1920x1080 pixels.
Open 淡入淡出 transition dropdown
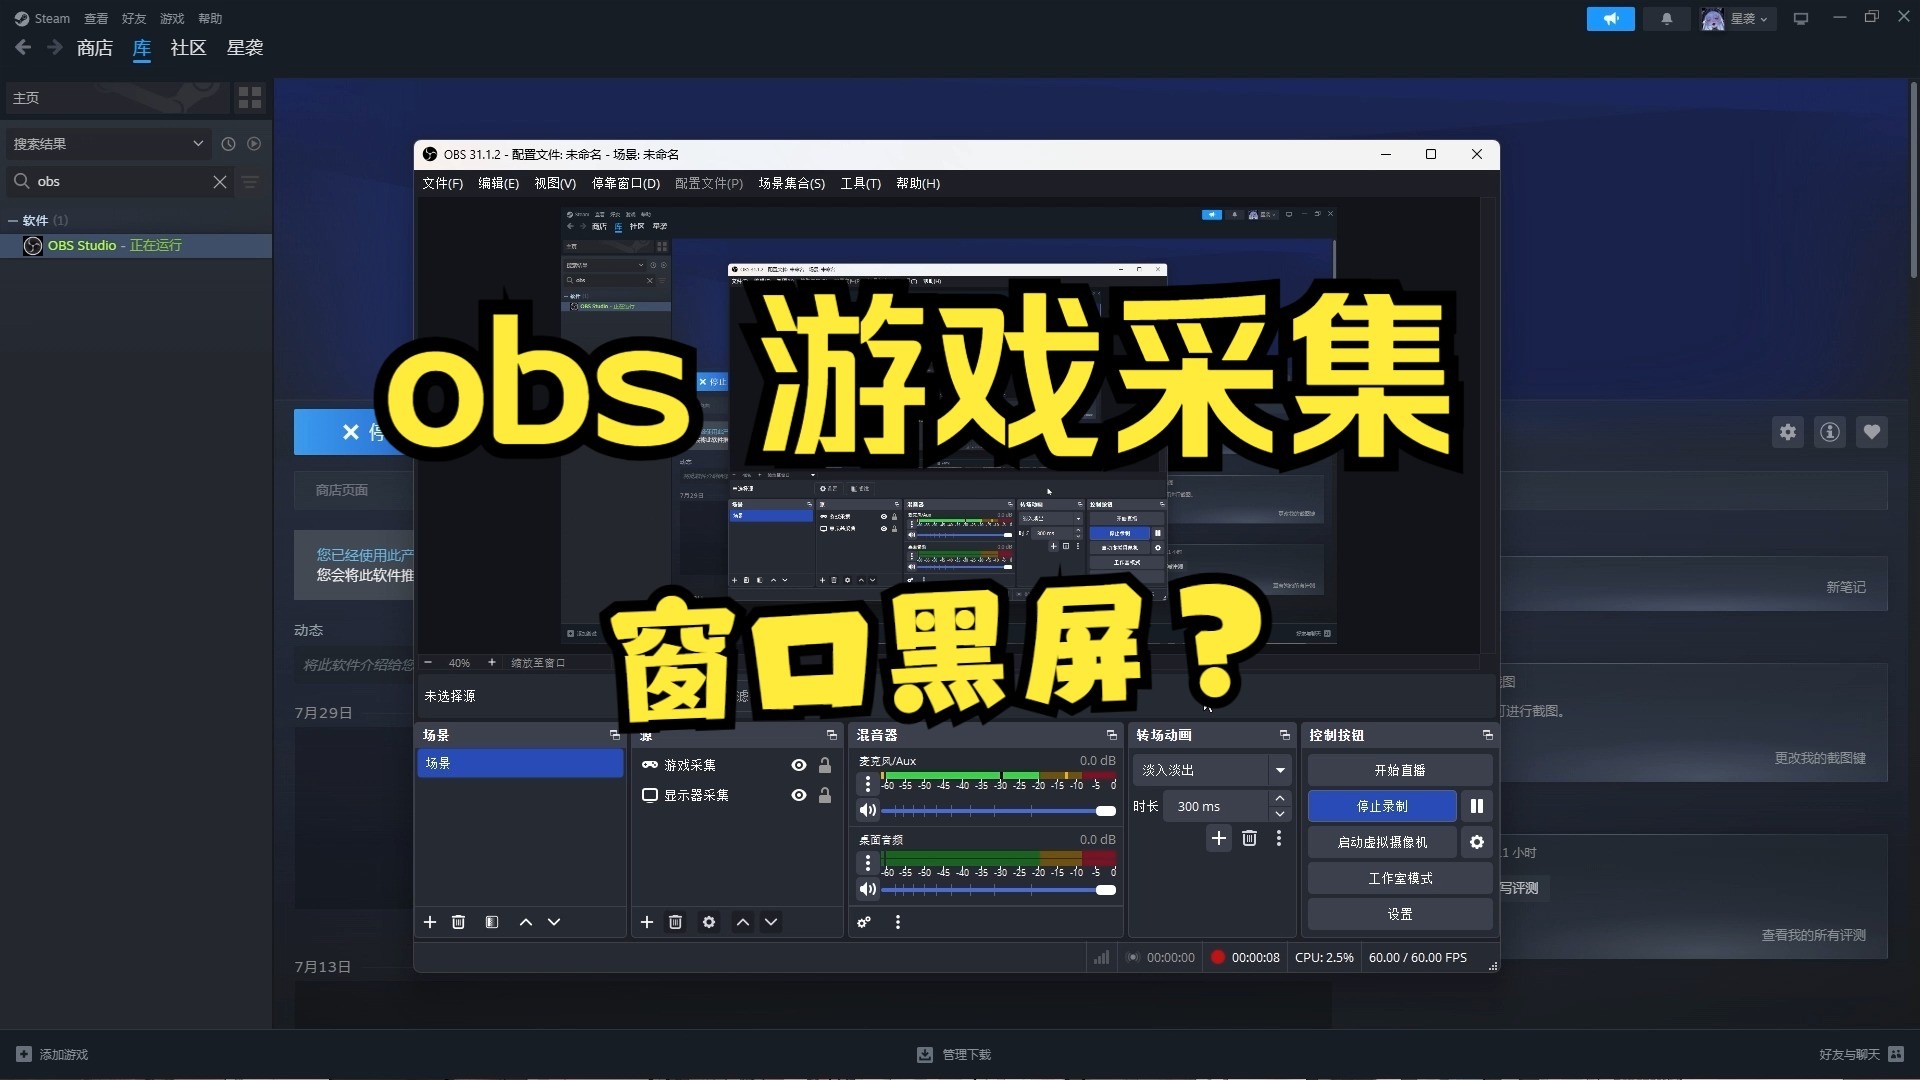1212,770
